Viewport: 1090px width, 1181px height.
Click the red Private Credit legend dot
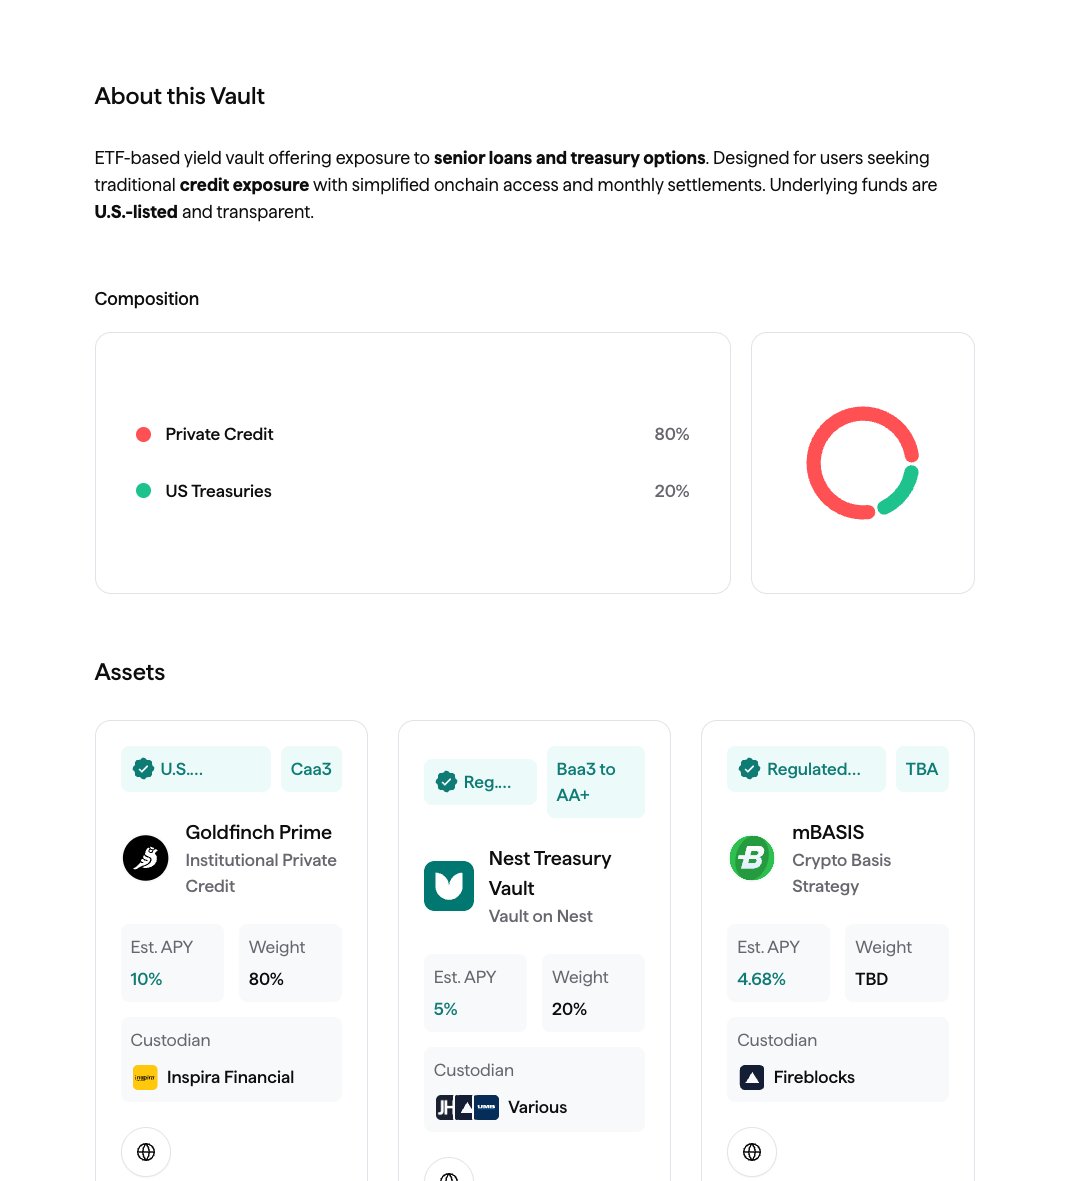(143, 434)
